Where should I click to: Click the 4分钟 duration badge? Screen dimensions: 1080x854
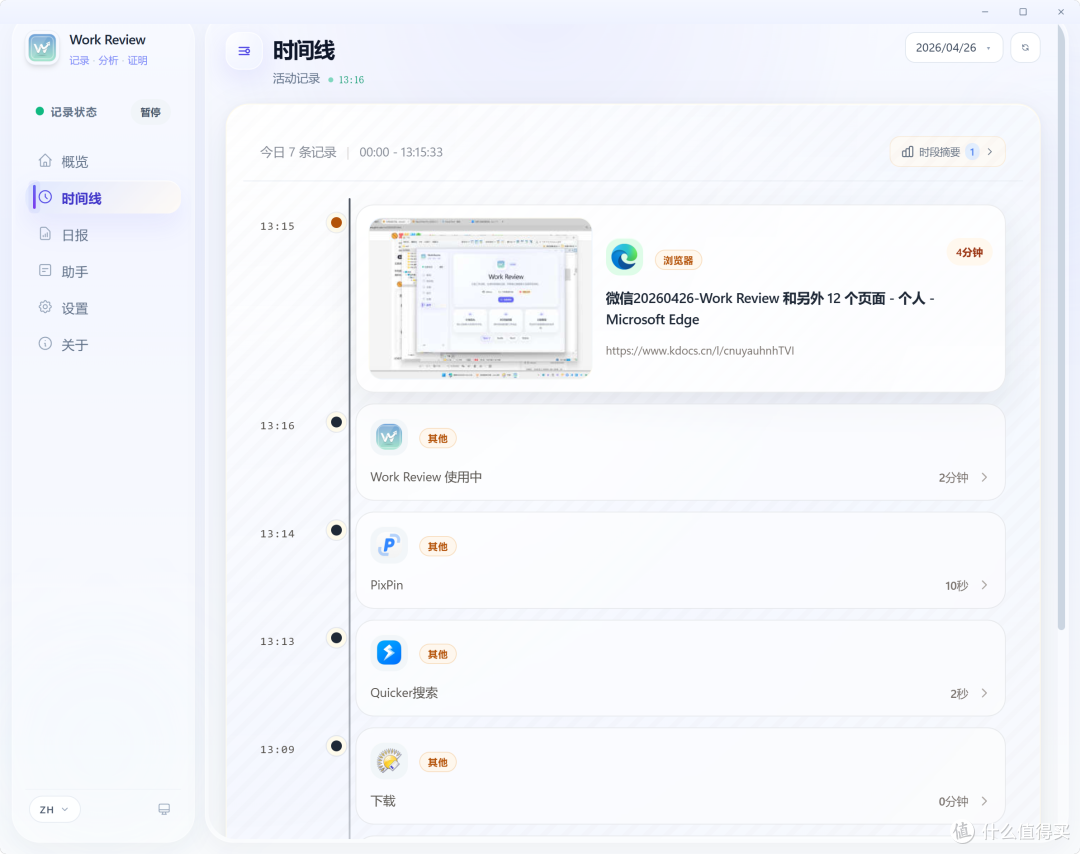tap(968, 253)
